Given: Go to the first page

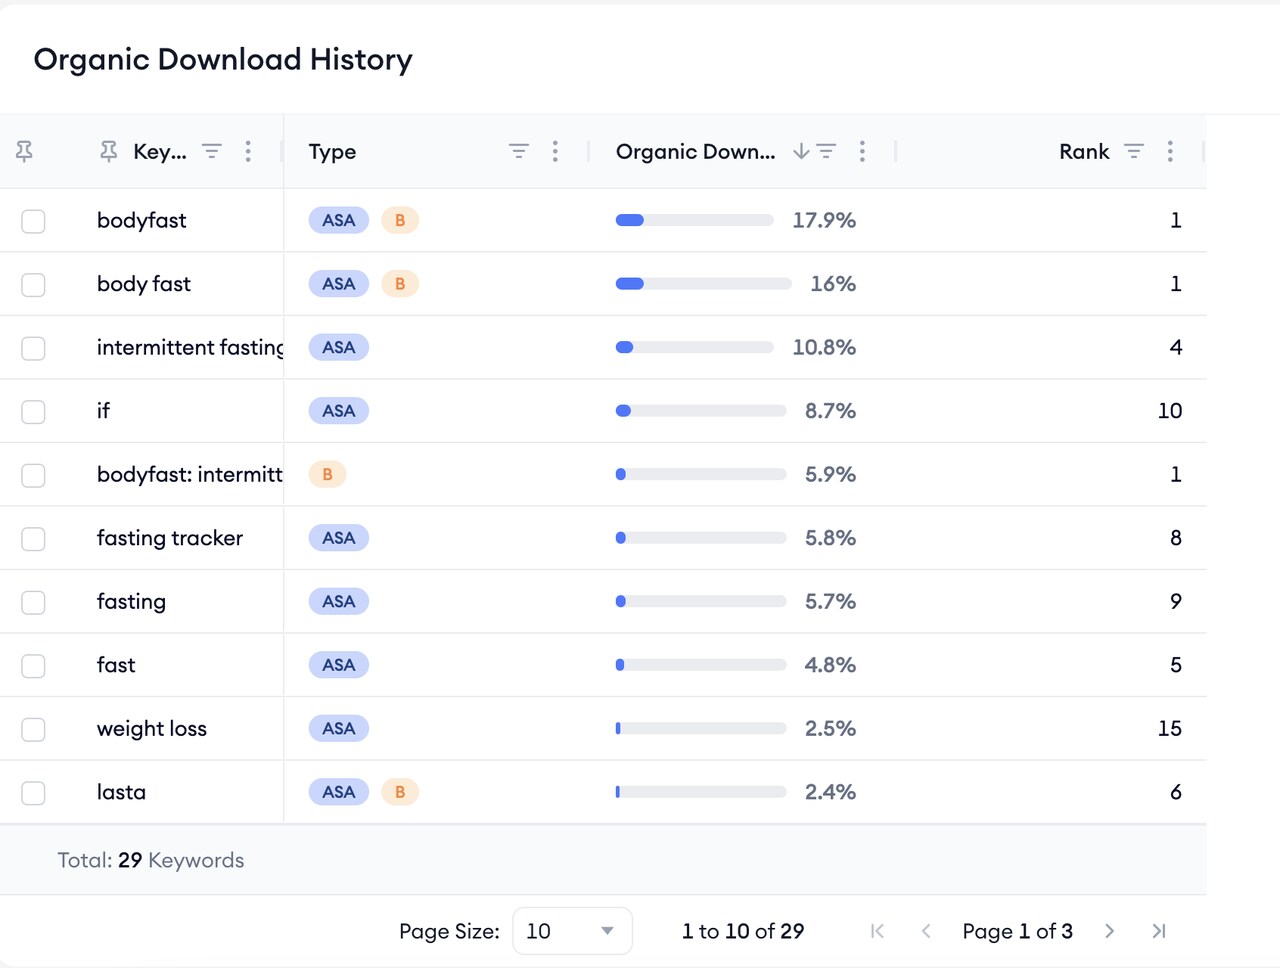Looking at the screenshot, I should coord(878,931).
